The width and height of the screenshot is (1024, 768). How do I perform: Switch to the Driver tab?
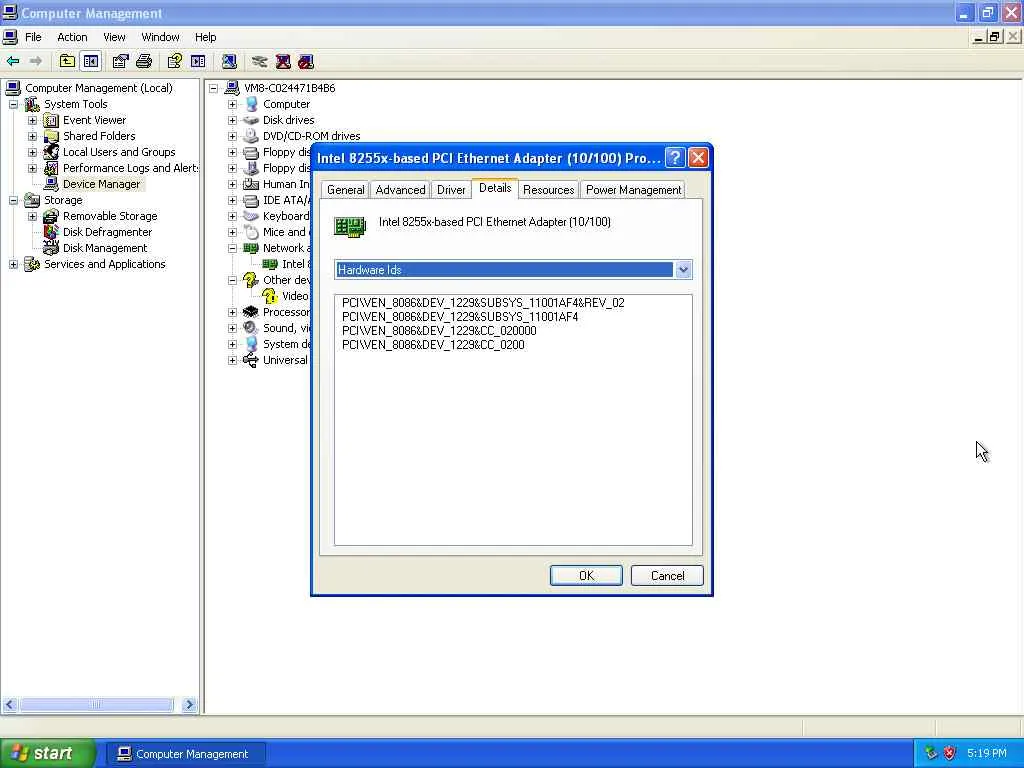pos(451,190)
